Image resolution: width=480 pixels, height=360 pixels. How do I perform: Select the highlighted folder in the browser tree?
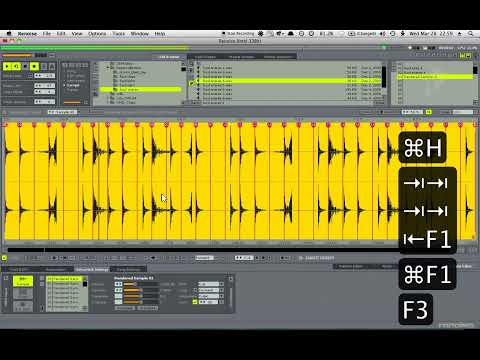[x=140, y=90]
